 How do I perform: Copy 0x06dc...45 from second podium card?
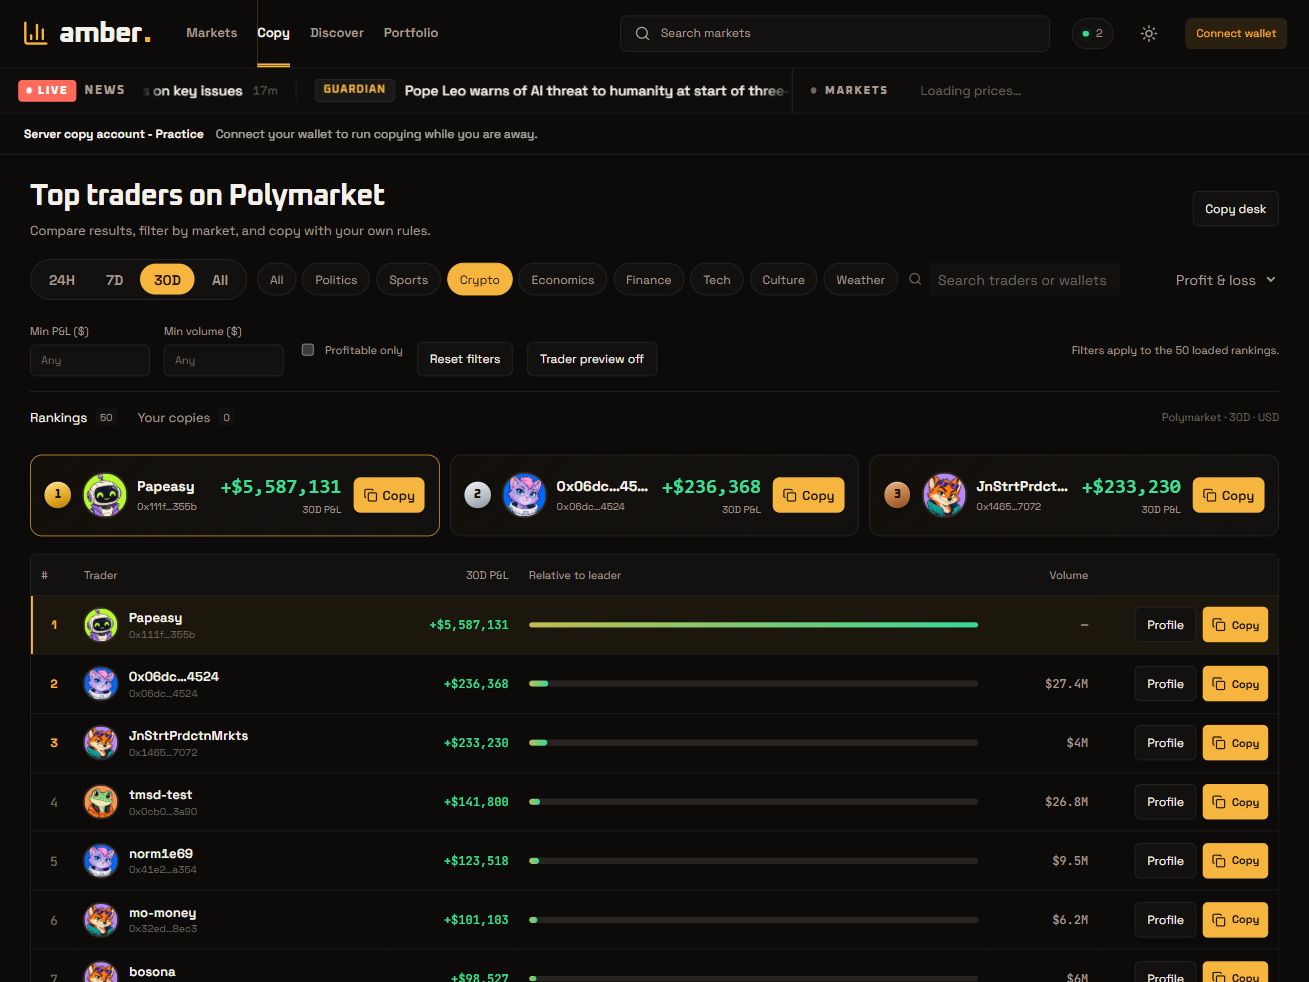(x=808, y=495)
